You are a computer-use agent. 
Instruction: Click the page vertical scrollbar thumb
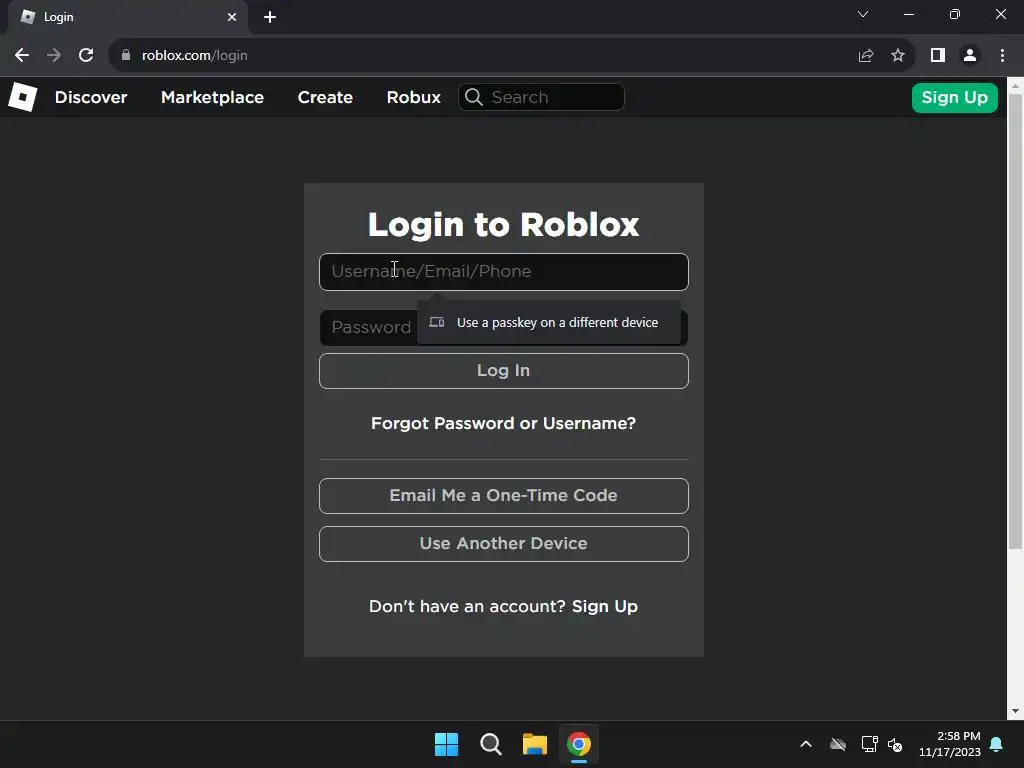[x=1016, y=321]
